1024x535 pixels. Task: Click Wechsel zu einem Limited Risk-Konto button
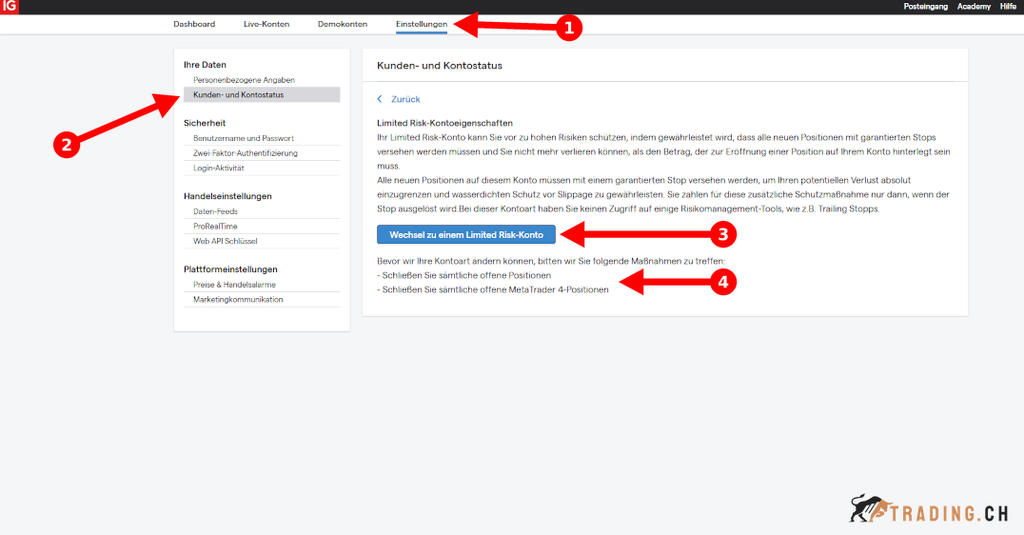(x=466, y=235)
